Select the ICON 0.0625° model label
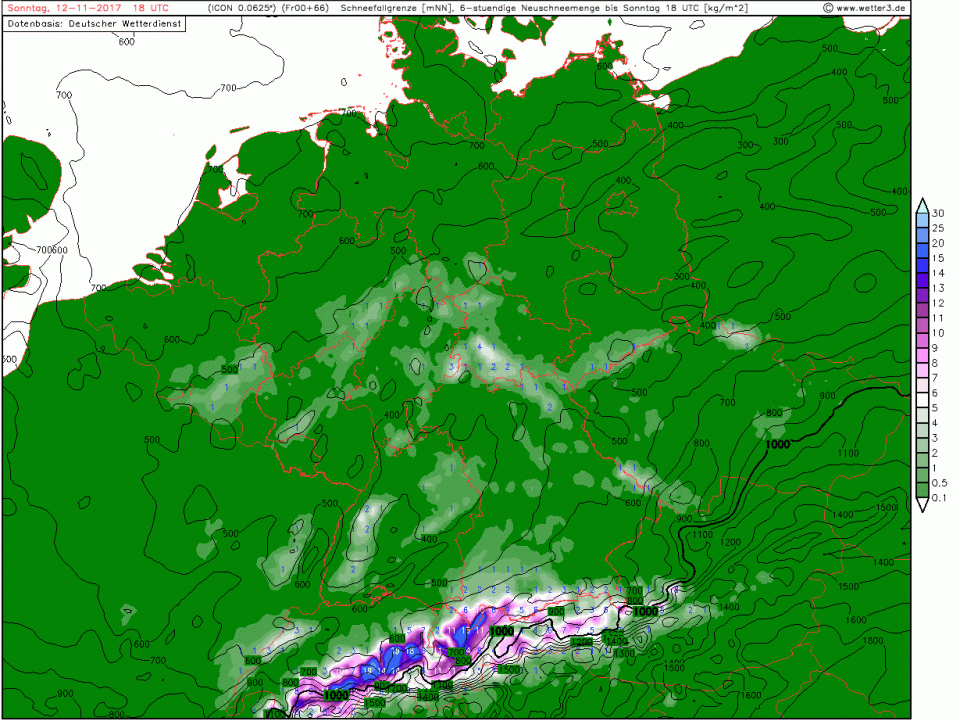The height and width of the screenshot is (721, 960). [x=245, y=8]
